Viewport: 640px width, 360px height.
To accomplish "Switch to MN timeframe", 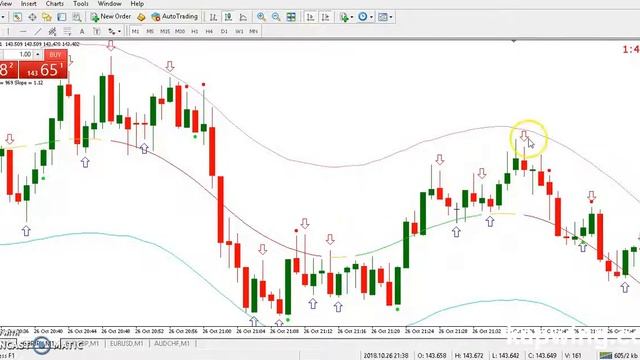I will click(x=253, y=31).
